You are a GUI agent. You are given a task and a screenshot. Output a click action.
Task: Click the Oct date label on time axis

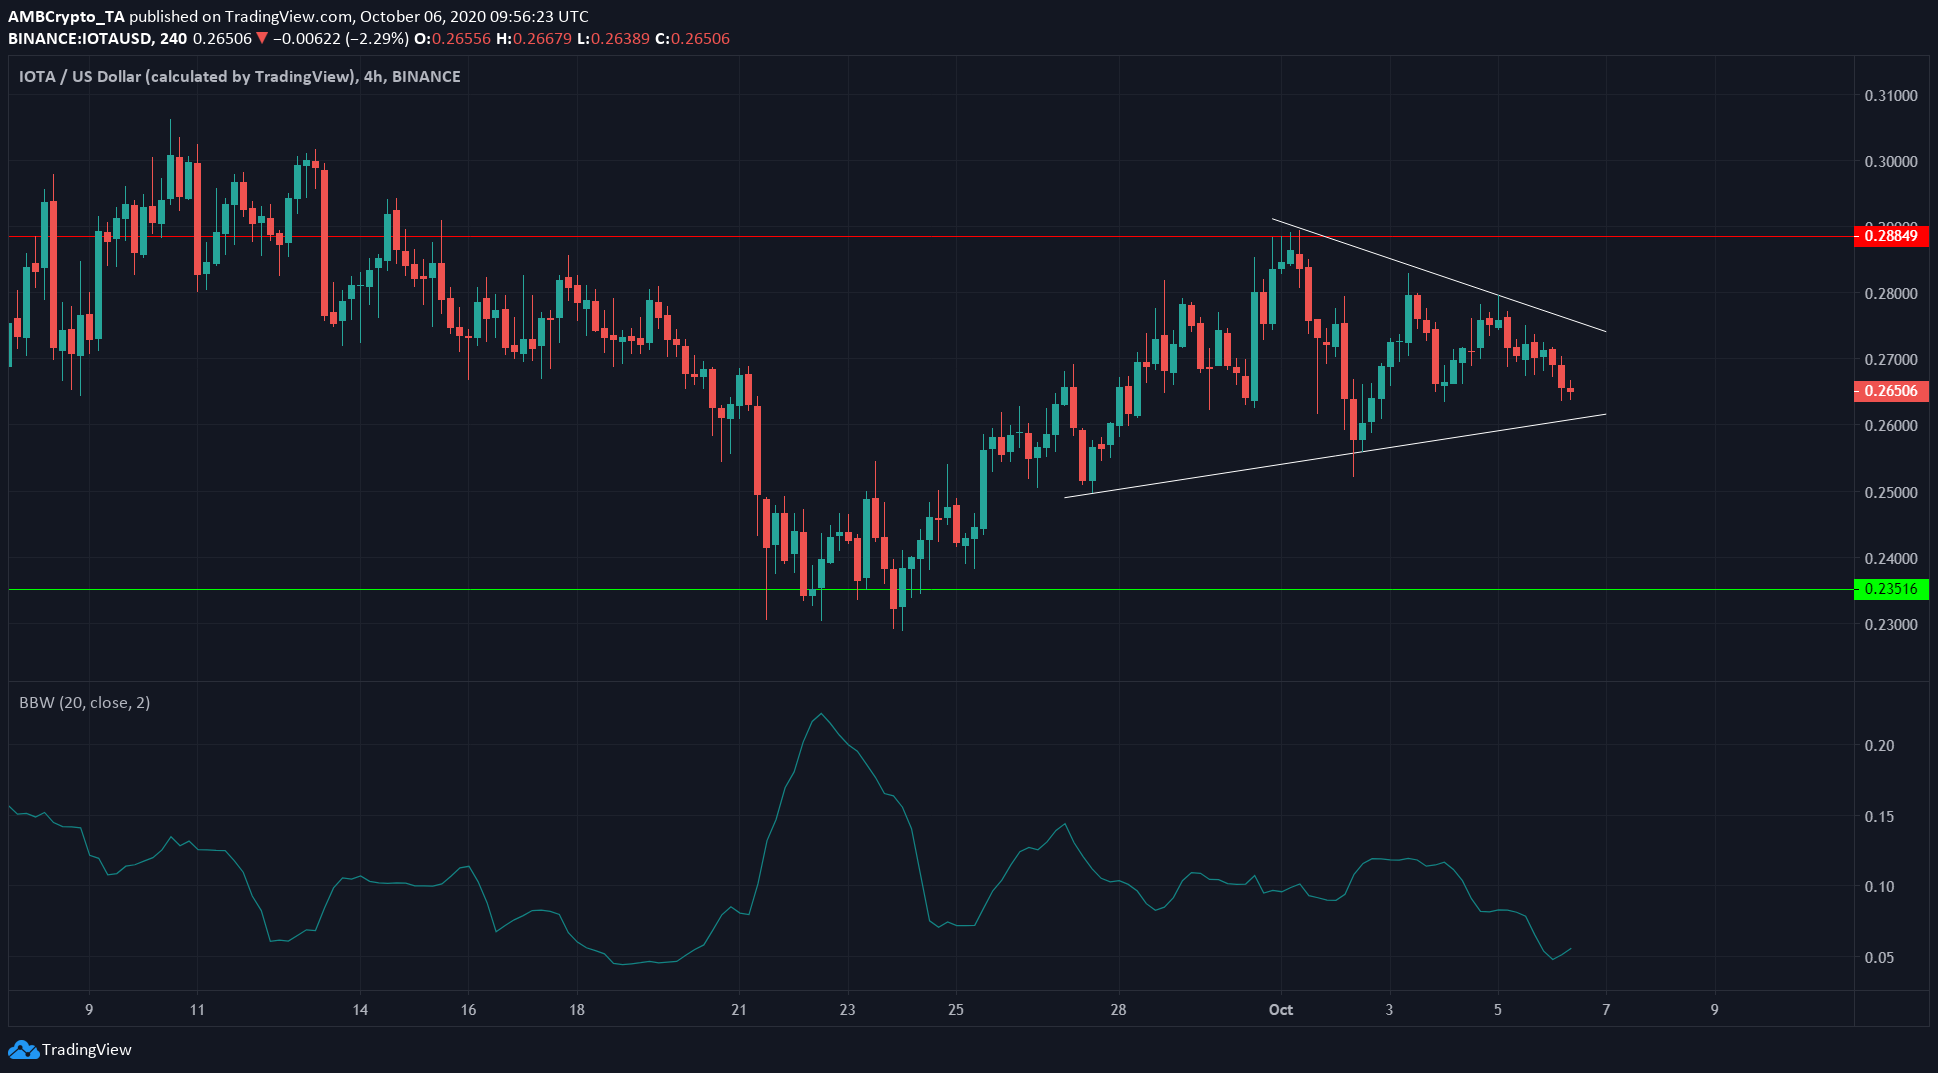1281,1010
